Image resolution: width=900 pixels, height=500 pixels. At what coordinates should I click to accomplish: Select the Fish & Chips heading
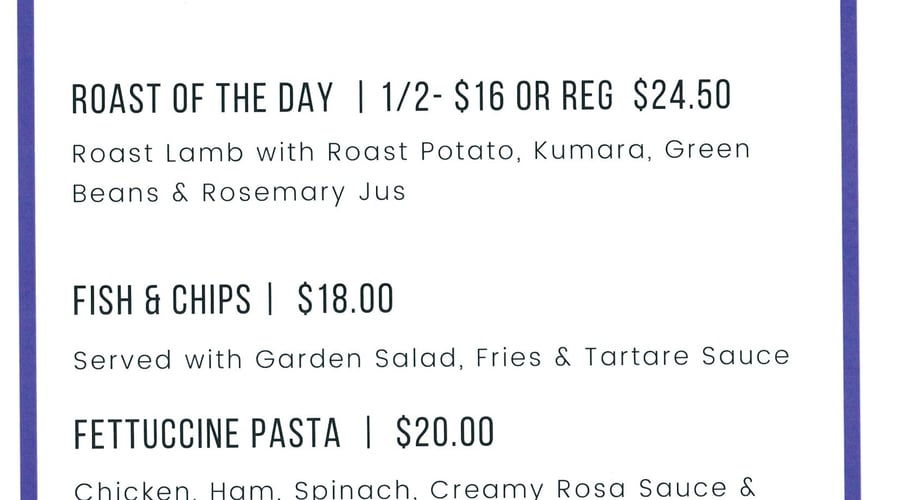pyautogui.click(x=161, y=300)
